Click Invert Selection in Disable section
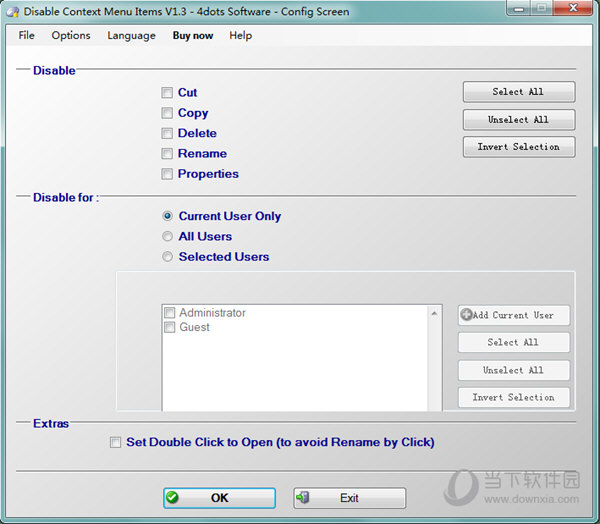The image size is (600, 524). tap(518, 147)
